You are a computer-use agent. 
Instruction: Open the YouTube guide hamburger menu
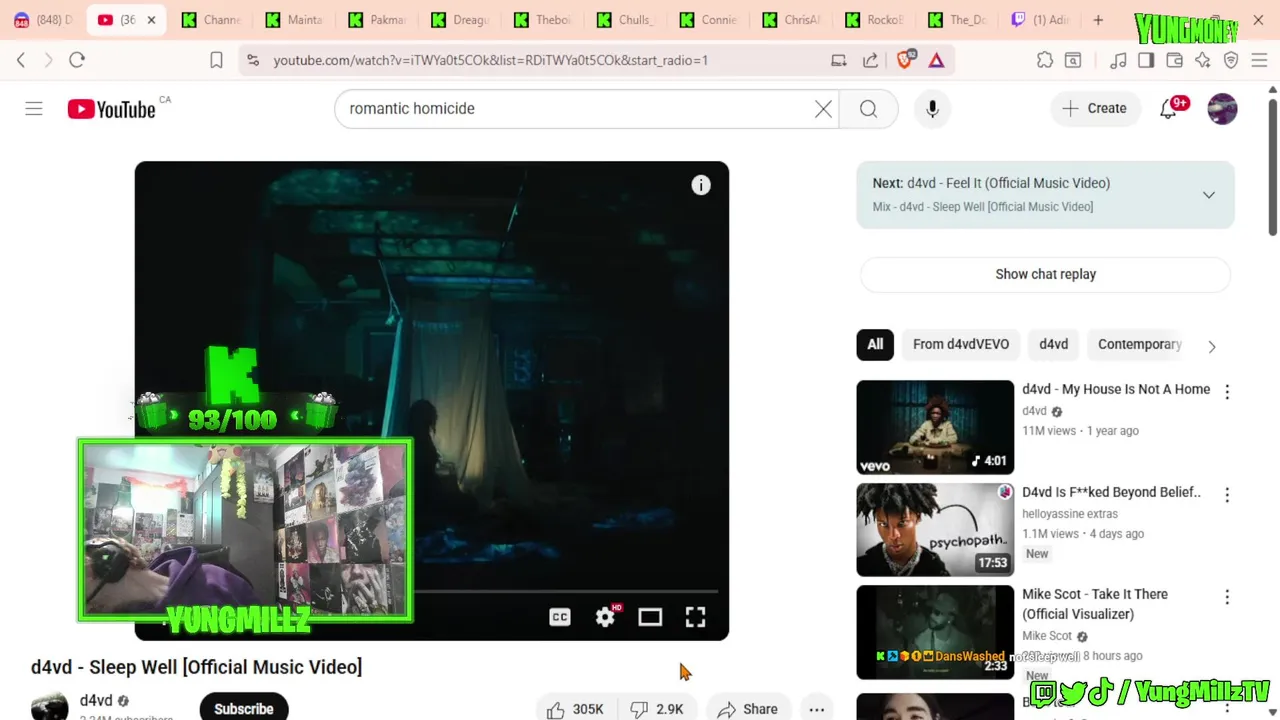(34, 108)
